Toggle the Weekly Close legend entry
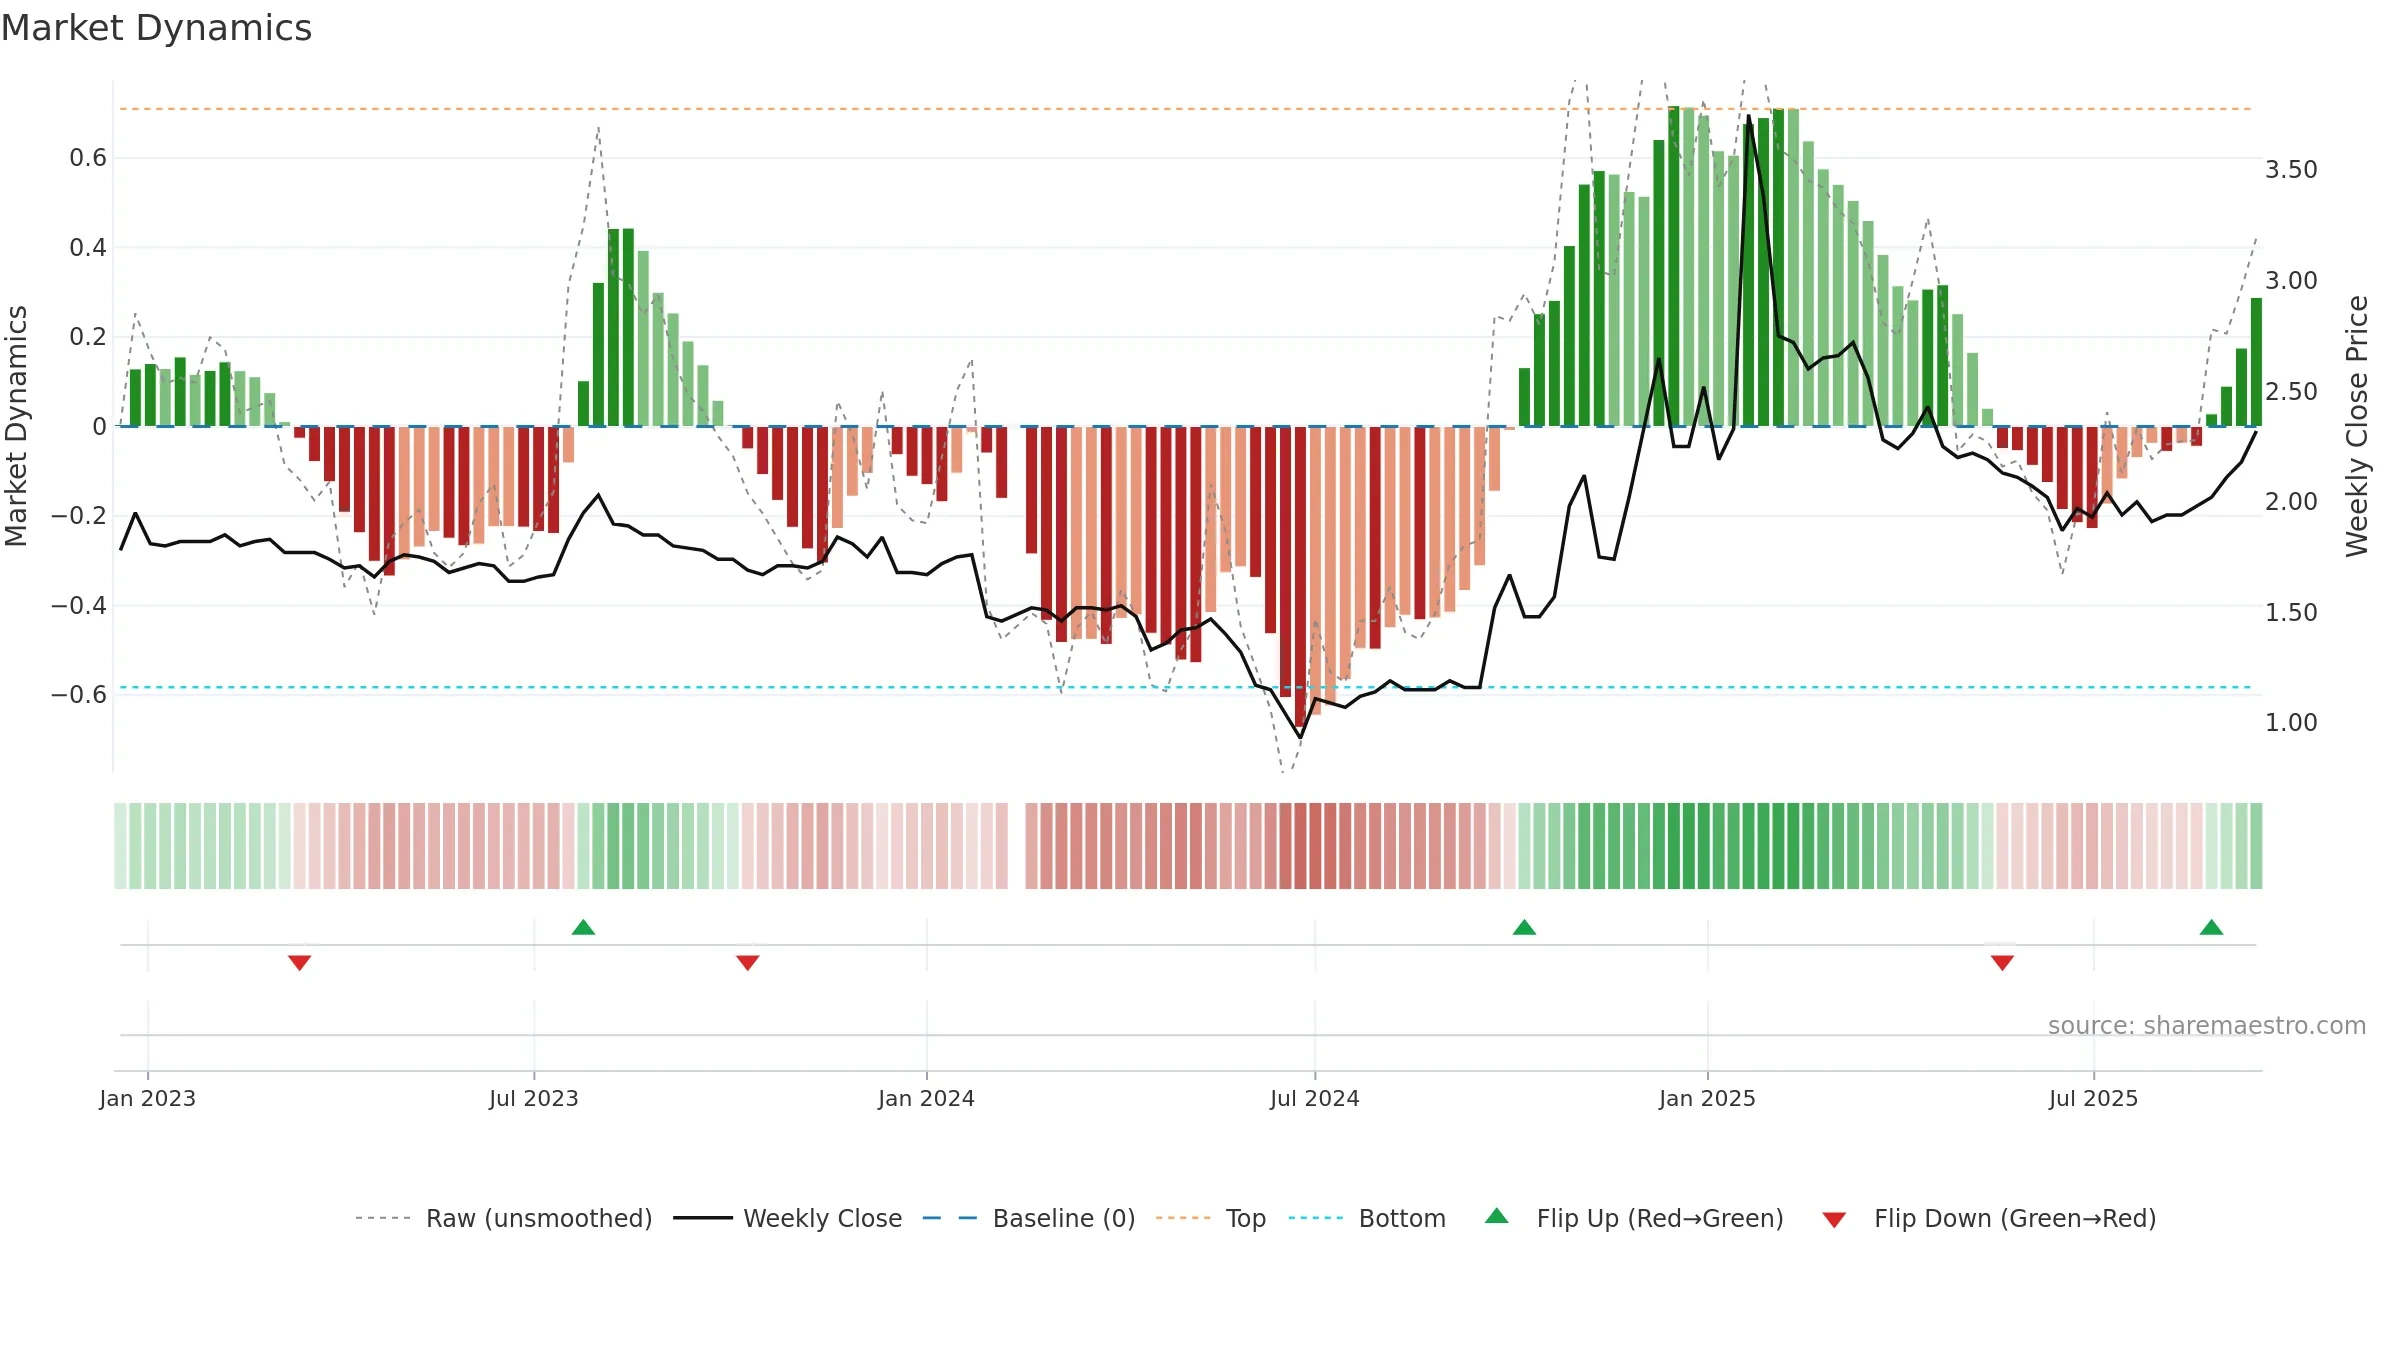The height and width of the screenshot is (1350, 2400). pos(788,1218)
